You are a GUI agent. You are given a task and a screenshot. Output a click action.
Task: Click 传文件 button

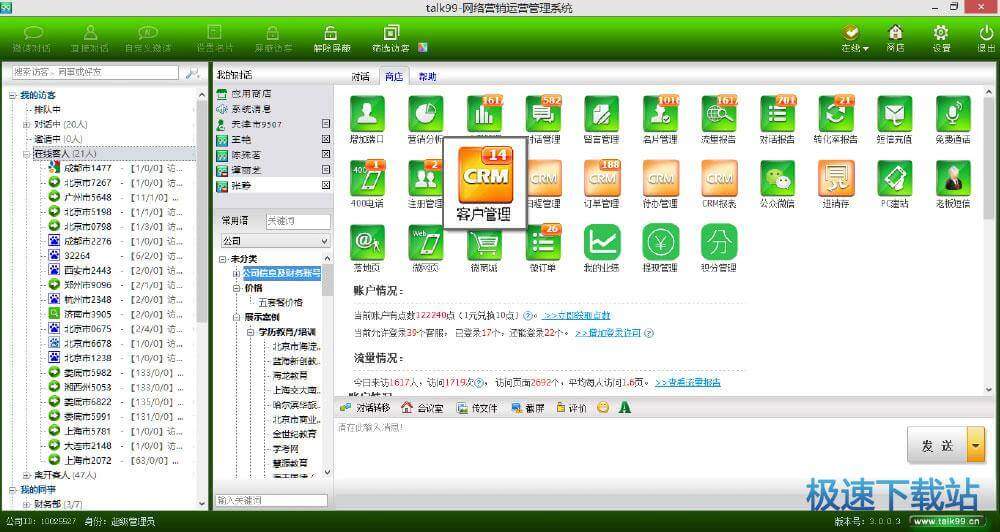coord(477,408)
